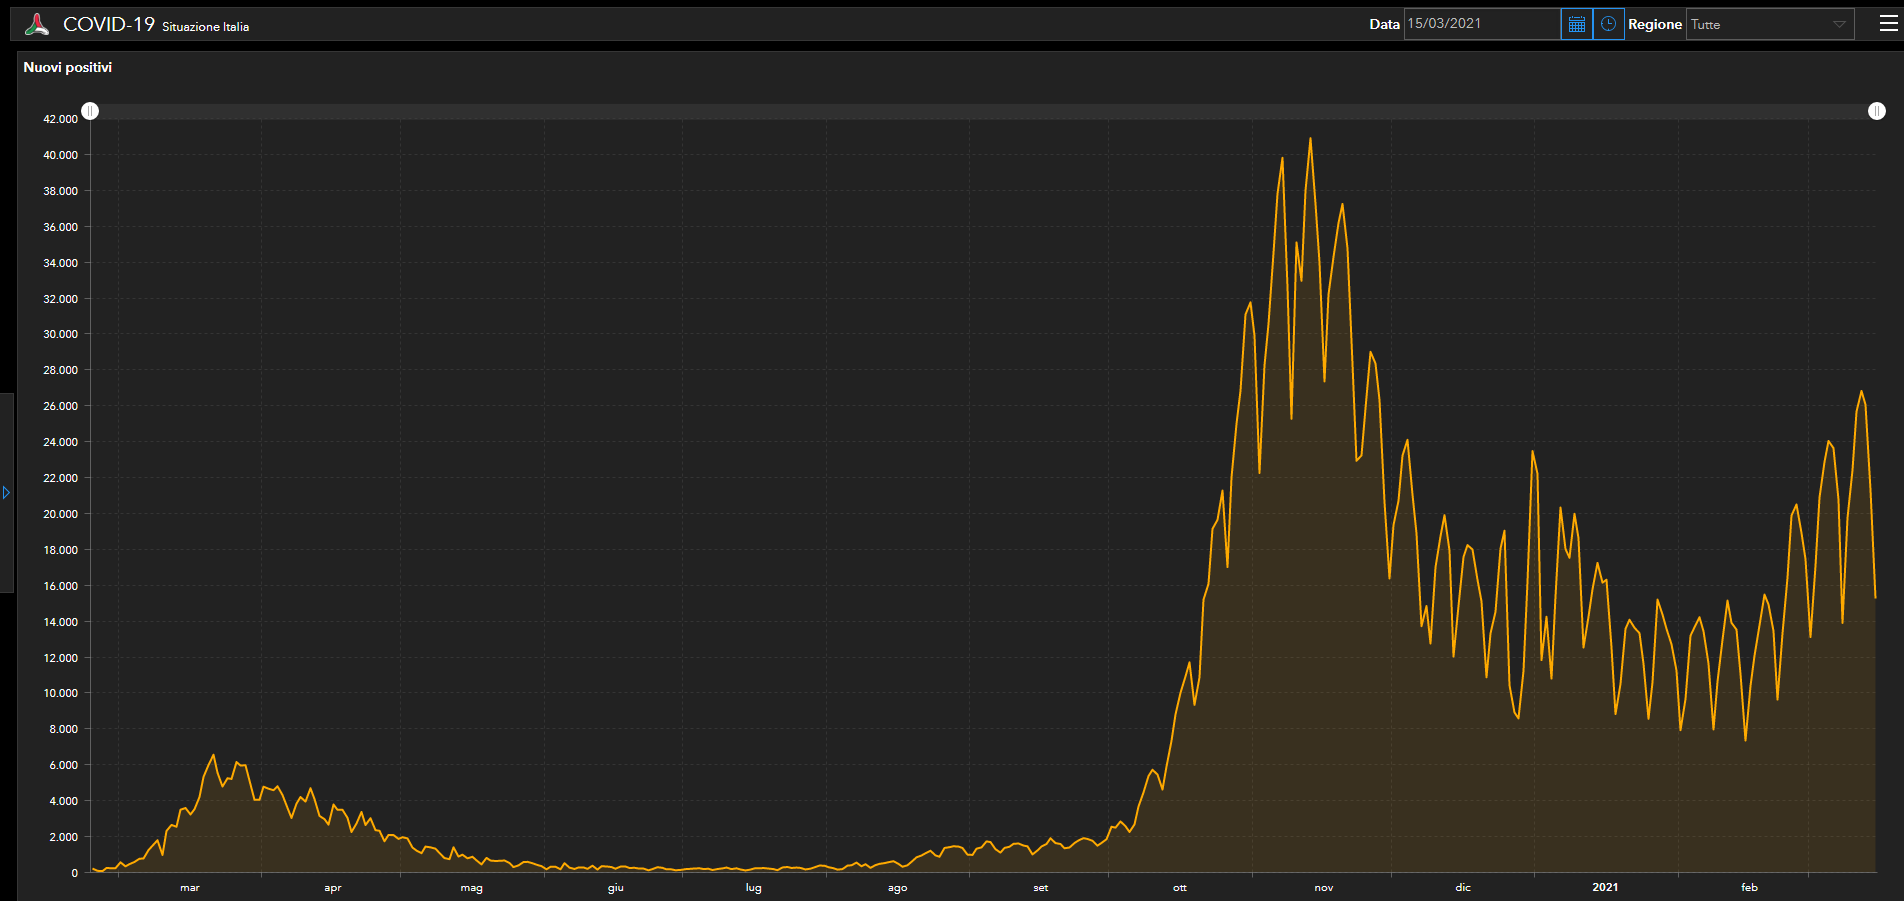Click the Data field with 15/03/2021
1904x901 pixels.
click(x=1481, y=24)
